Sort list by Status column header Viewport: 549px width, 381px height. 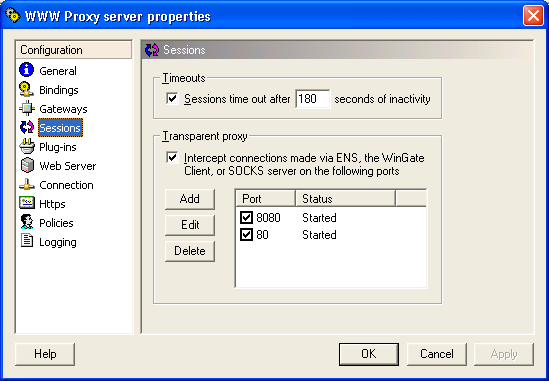tap(345, 199)
